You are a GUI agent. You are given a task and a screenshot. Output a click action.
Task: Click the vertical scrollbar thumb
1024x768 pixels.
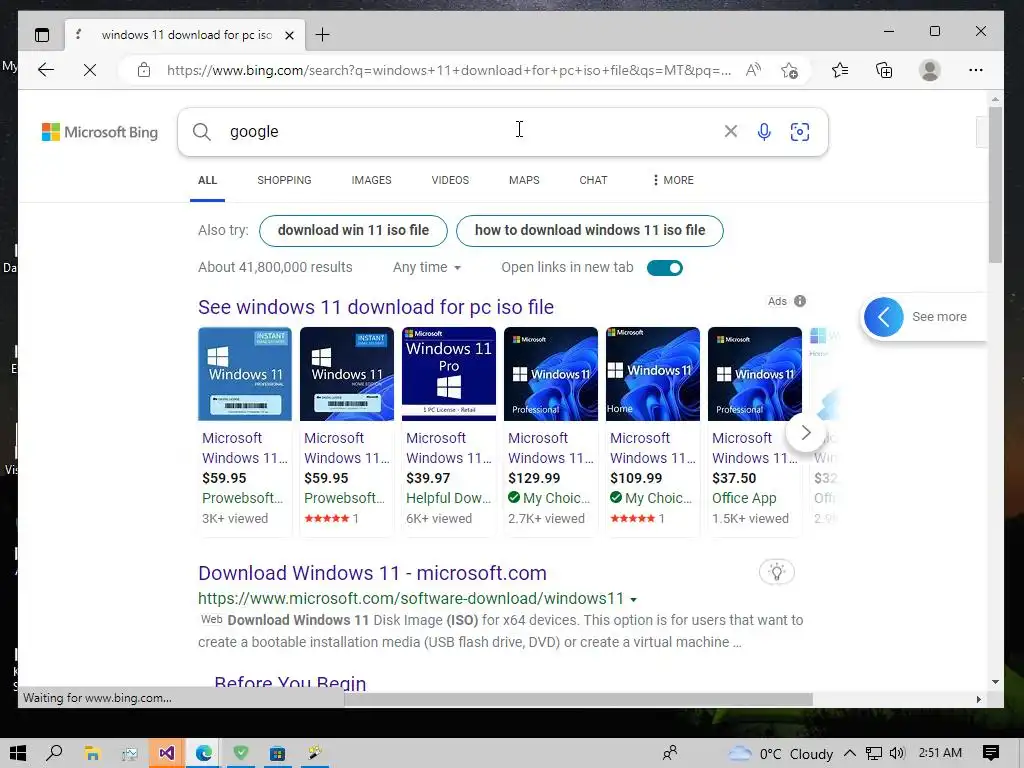[x=995, y=185]
